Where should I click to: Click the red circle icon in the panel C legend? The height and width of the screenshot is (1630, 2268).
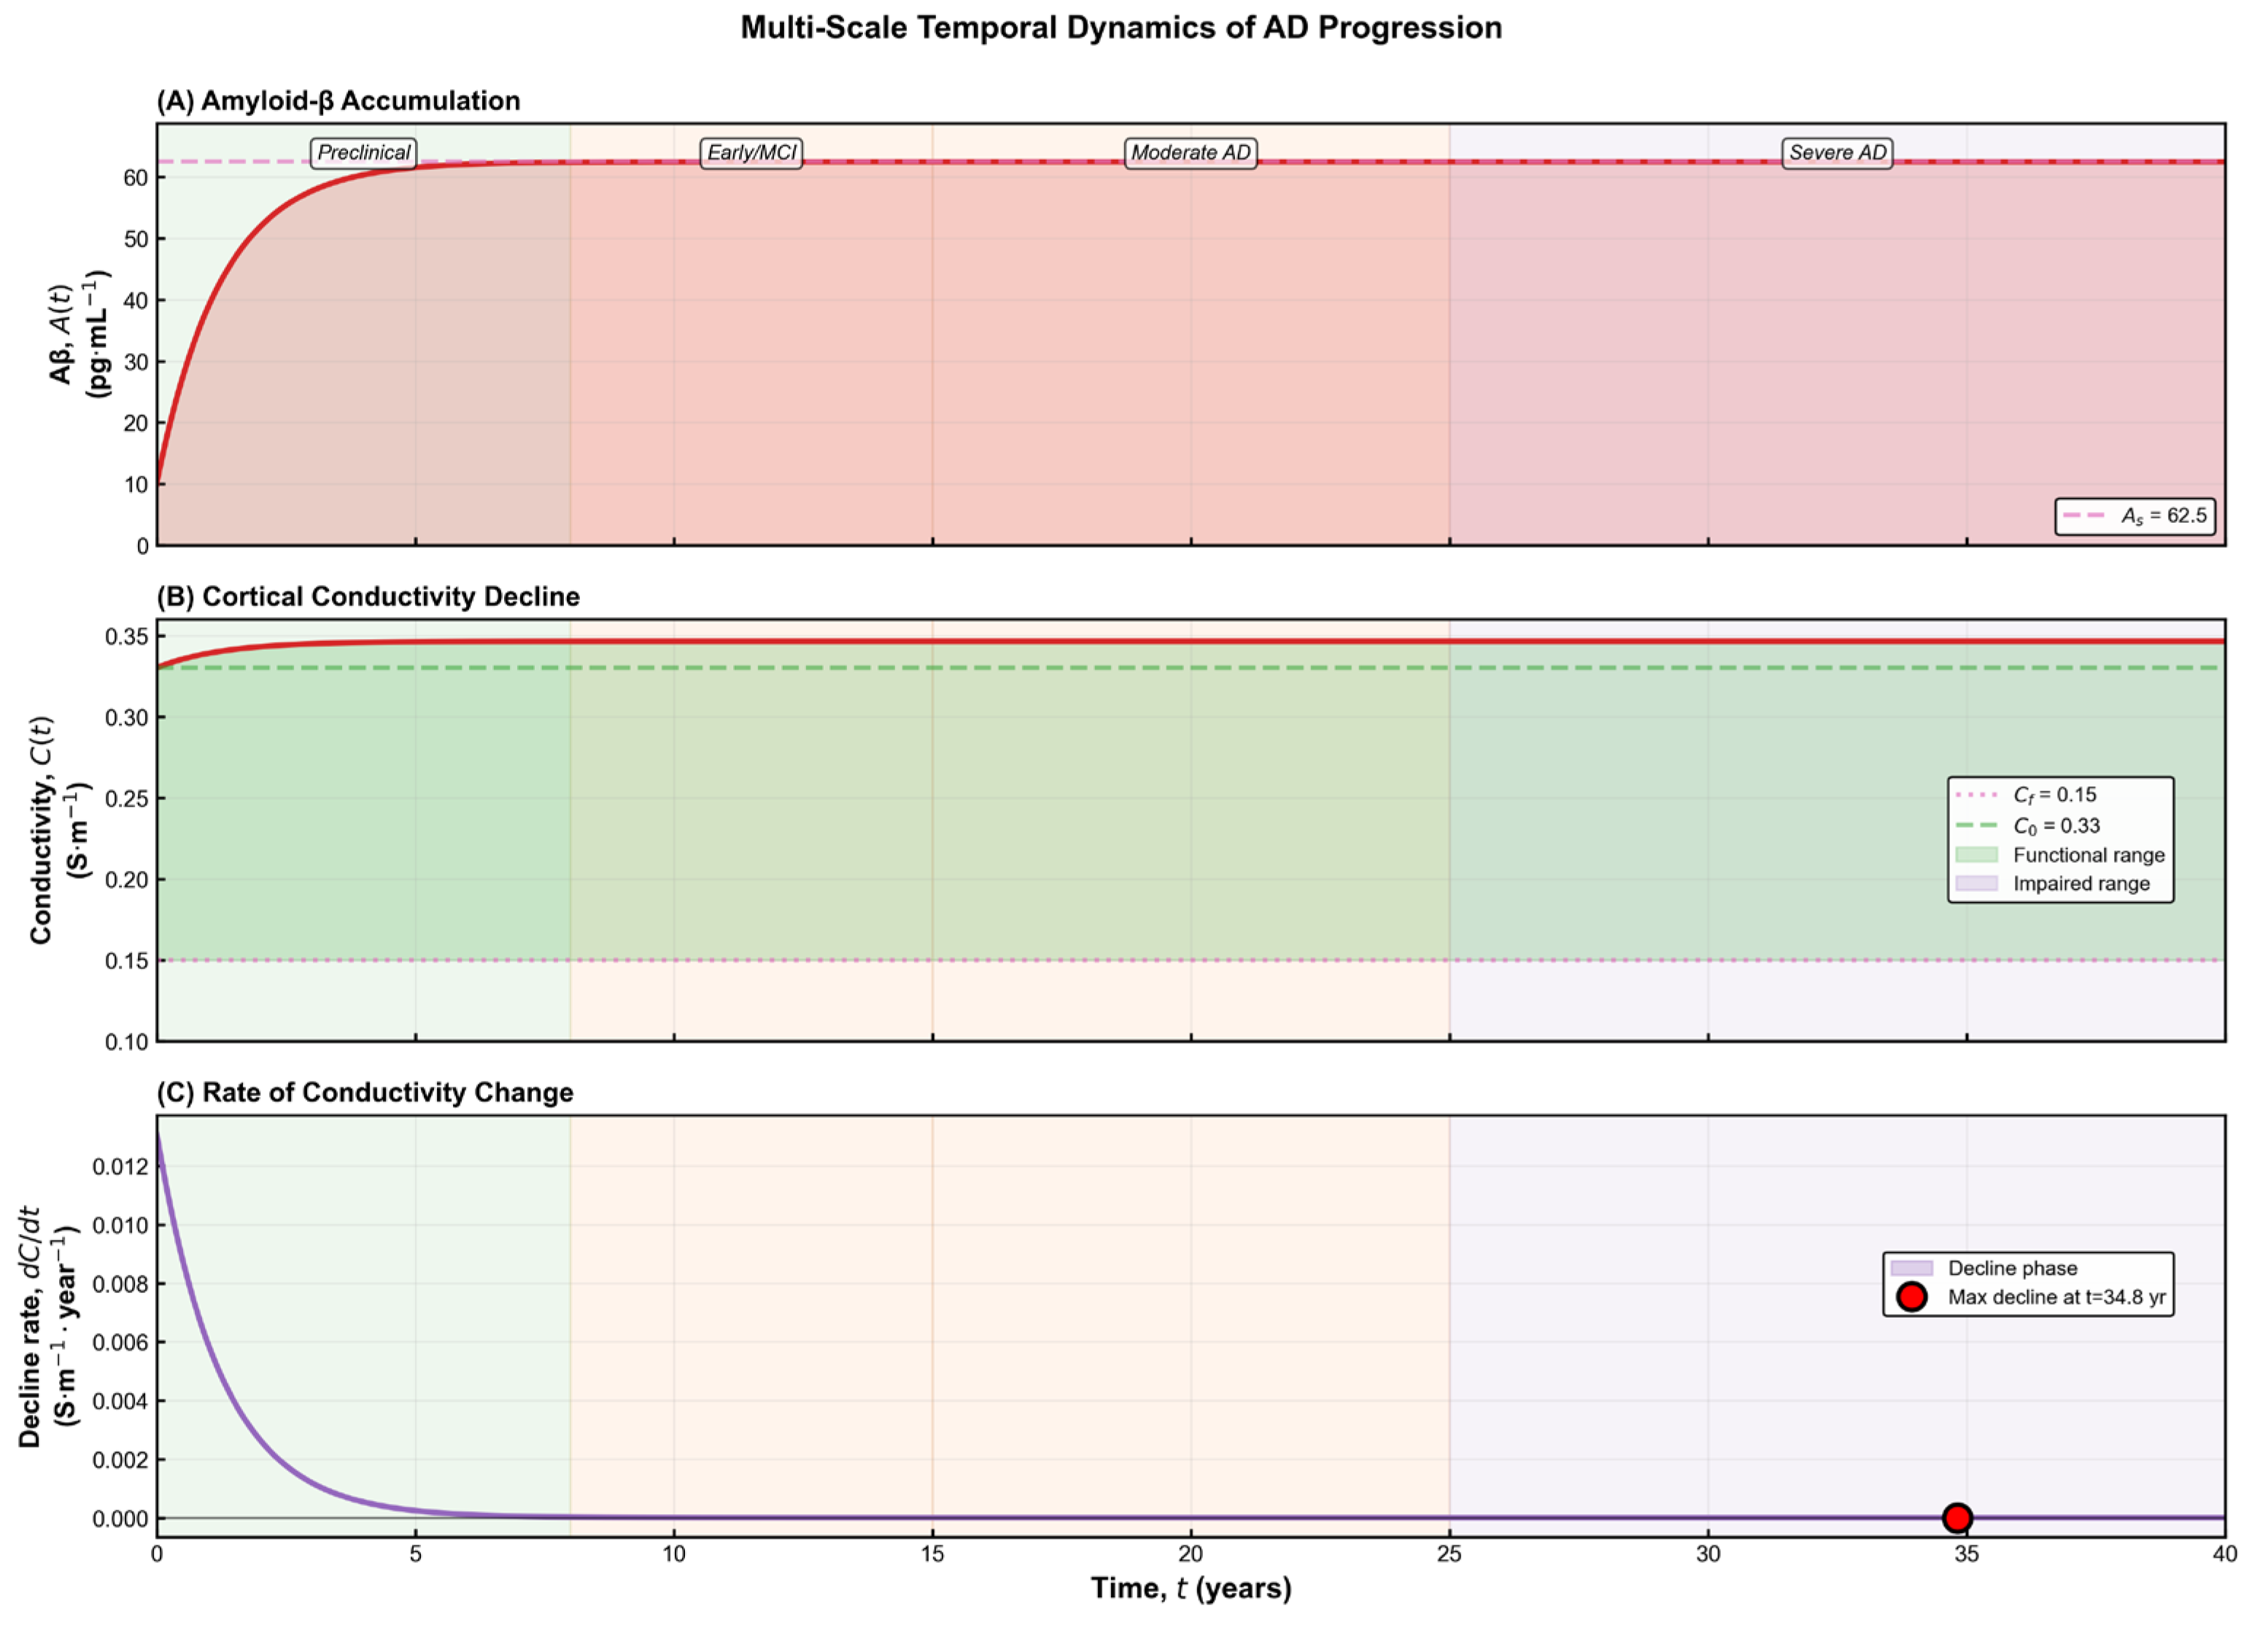tap(1911, 1298)
